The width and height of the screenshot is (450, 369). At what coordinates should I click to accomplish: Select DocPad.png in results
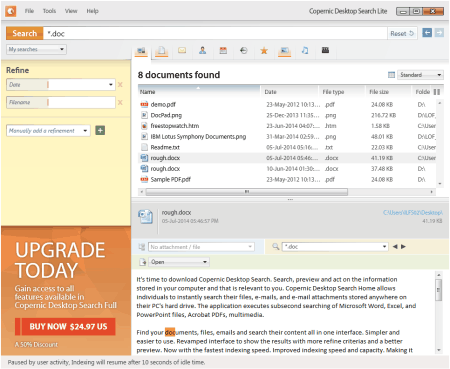(x=287, y=115)
